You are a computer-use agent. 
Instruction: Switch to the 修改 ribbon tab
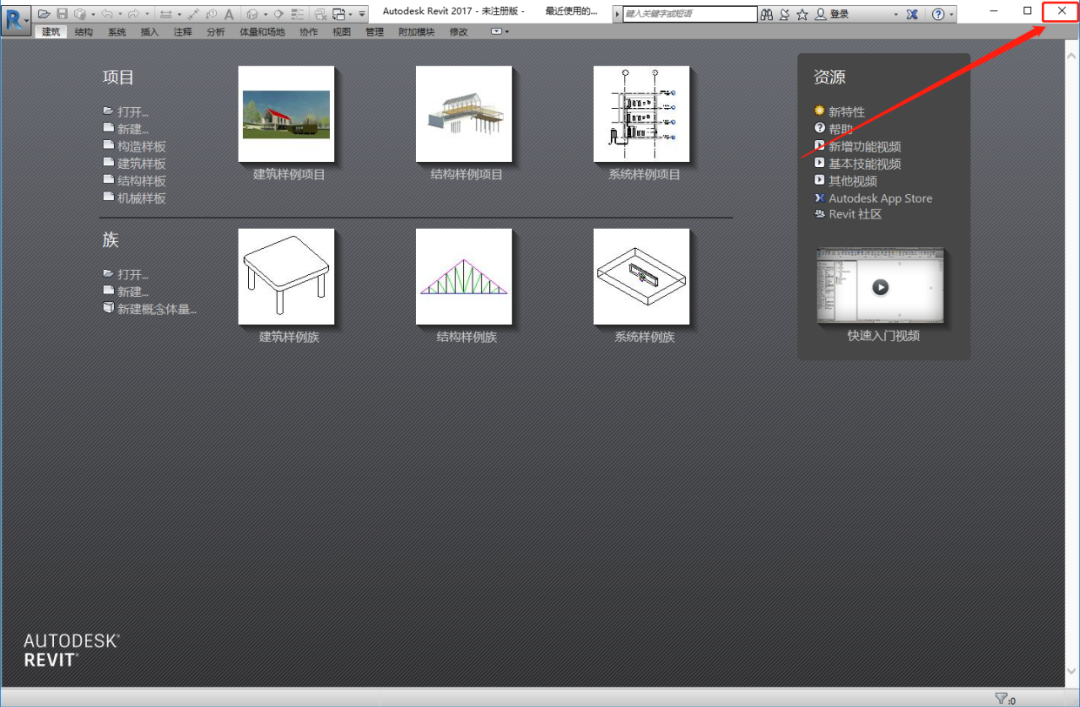click(x=459, y=32)
